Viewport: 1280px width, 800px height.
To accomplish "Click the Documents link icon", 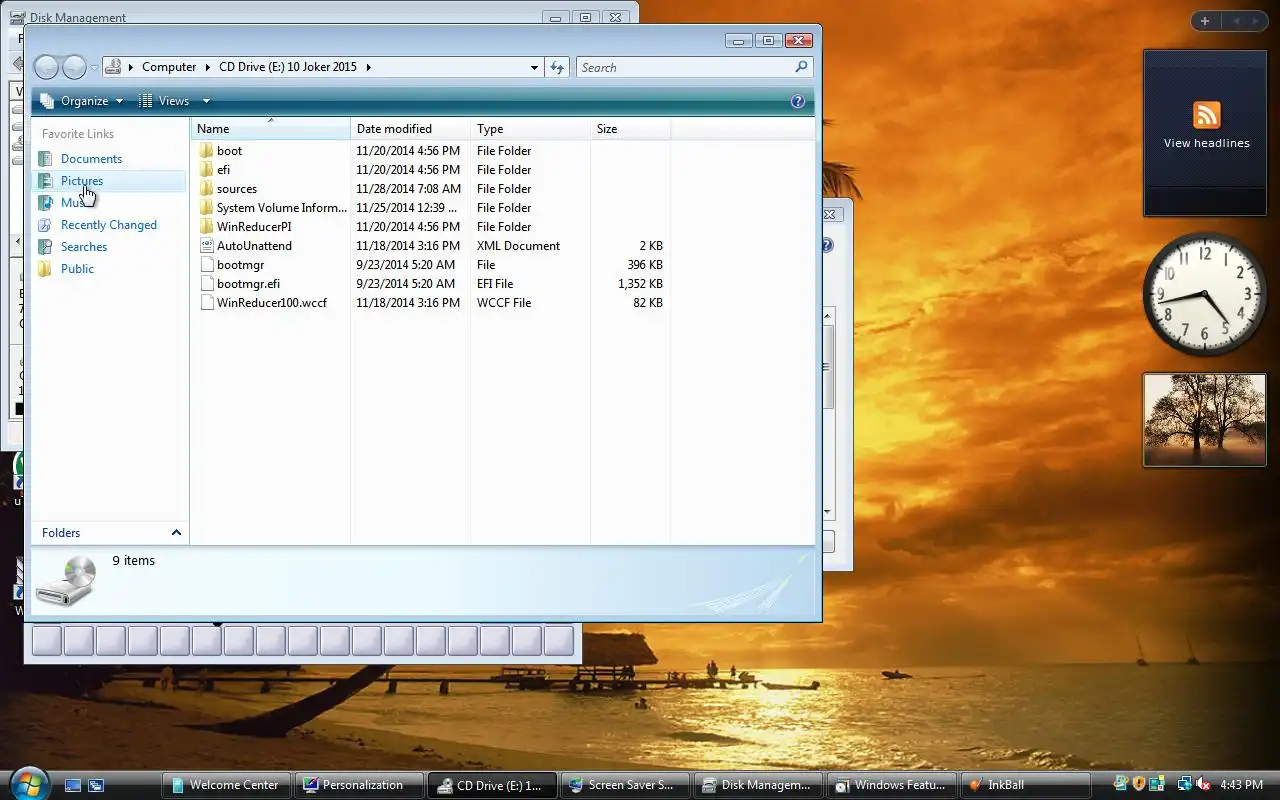I will pos(45,159).
